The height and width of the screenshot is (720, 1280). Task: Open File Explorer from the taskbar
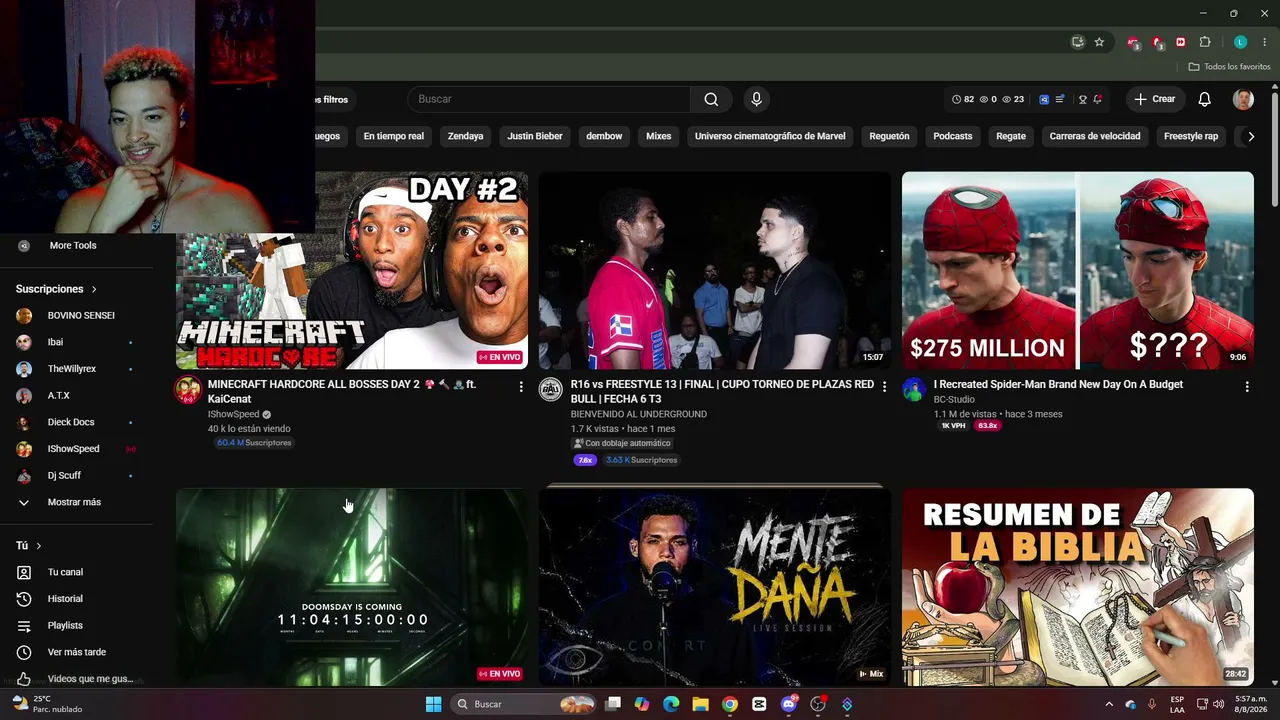(x=700, y=704)
